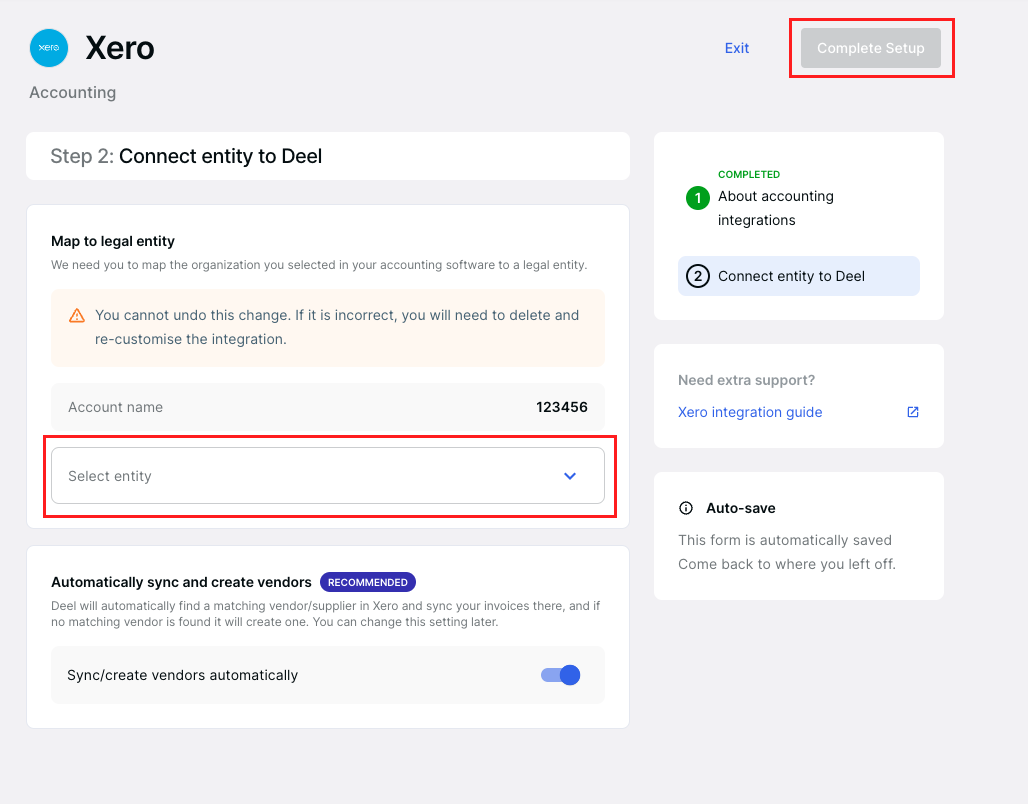Click the green step 1 completed circle
This screenshot has width=1028, height=804.
click(x=698, y=197)
